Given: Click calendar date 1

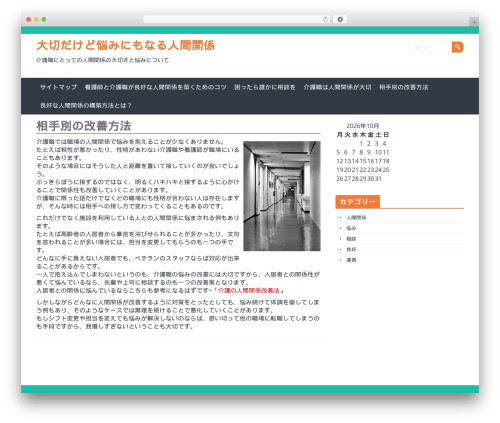Looking at the screenshot, I should pyautogui.click(x=361, y=144).
